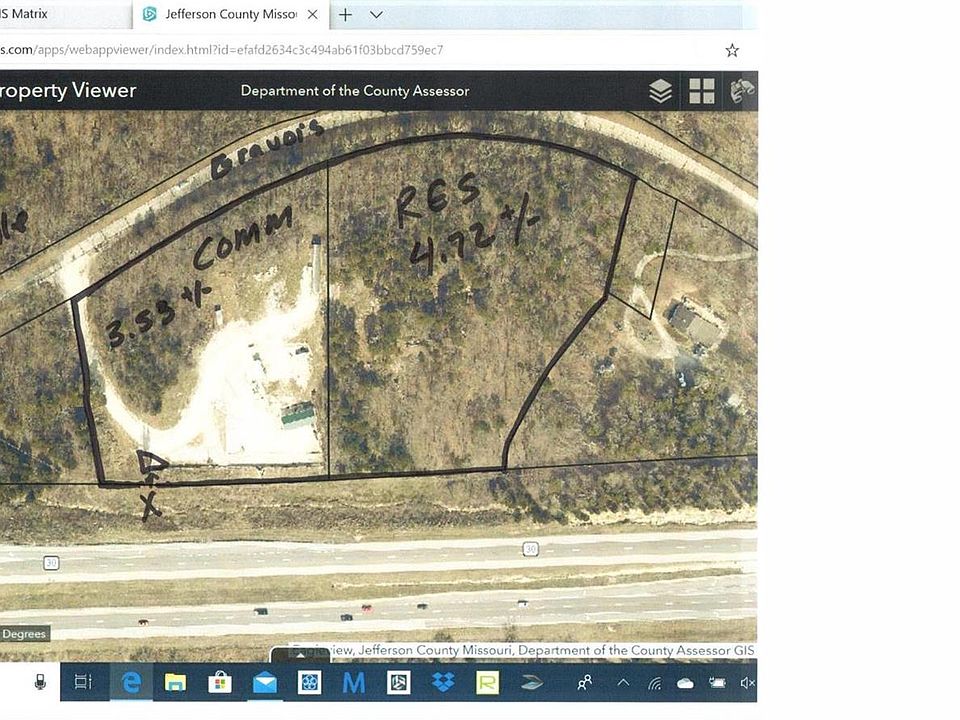Expand the browser tab list chevron
This screenshot has width=960, height=720.
(376, 15)
